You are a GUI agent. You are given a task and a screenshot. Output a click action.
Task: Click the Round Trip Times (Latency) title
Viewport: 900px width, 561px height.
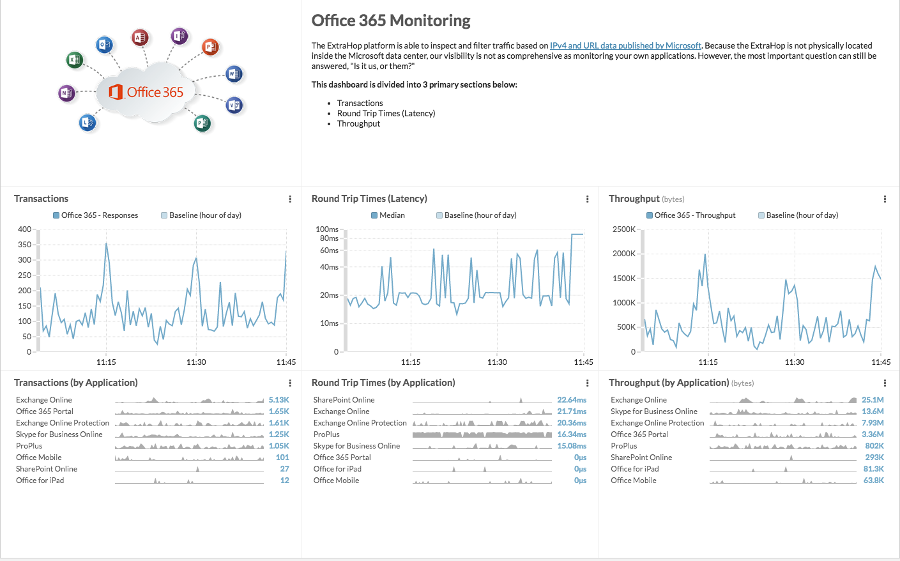tap(369, 199)
